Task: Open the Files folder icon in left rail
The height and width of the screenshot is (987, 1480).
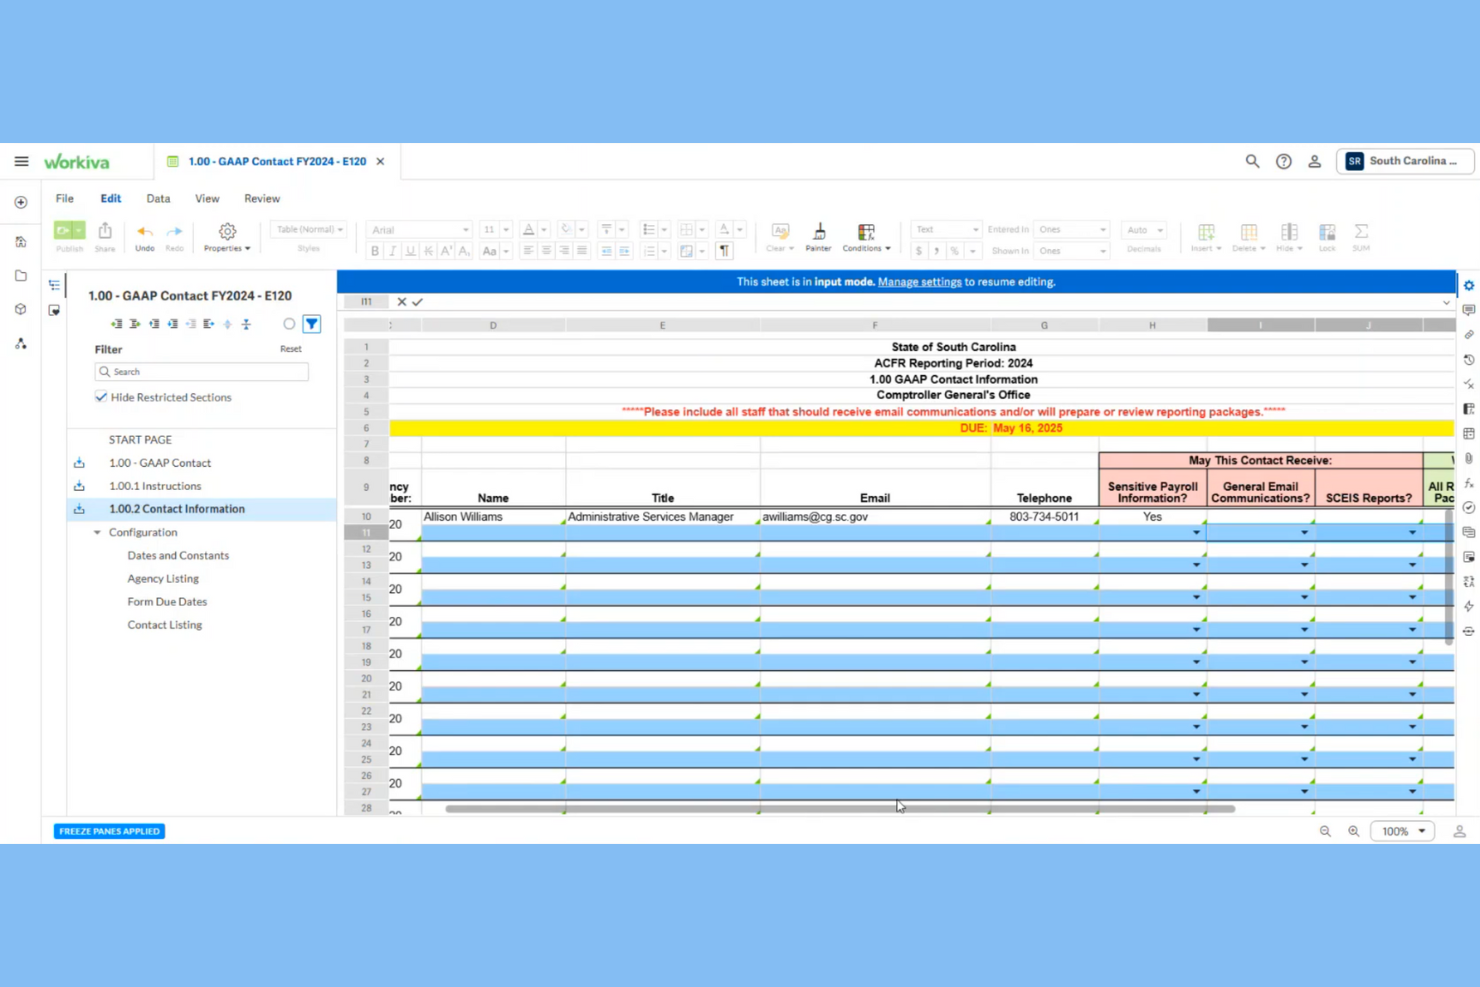Action: pyautogui.click(x=21, y=276)
